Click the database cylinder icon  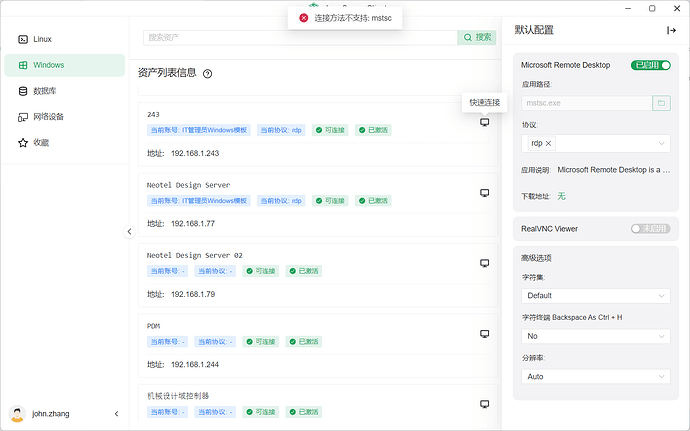click(x=23, y=91)
